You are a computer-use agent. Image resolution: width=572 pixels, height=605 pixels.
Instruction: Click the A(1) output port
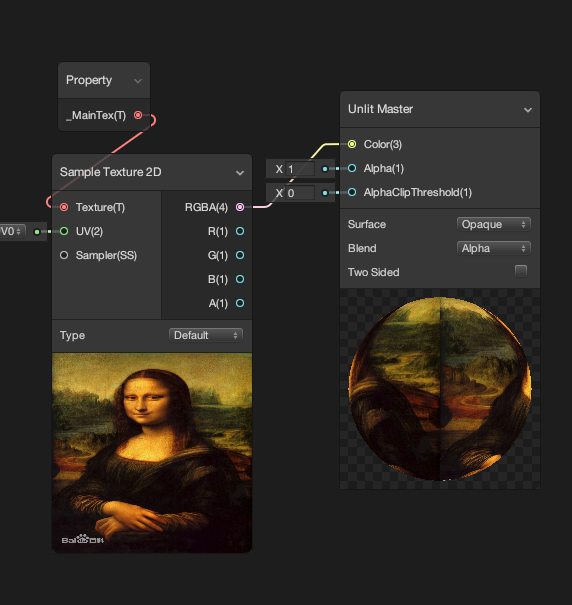(240, 303)
